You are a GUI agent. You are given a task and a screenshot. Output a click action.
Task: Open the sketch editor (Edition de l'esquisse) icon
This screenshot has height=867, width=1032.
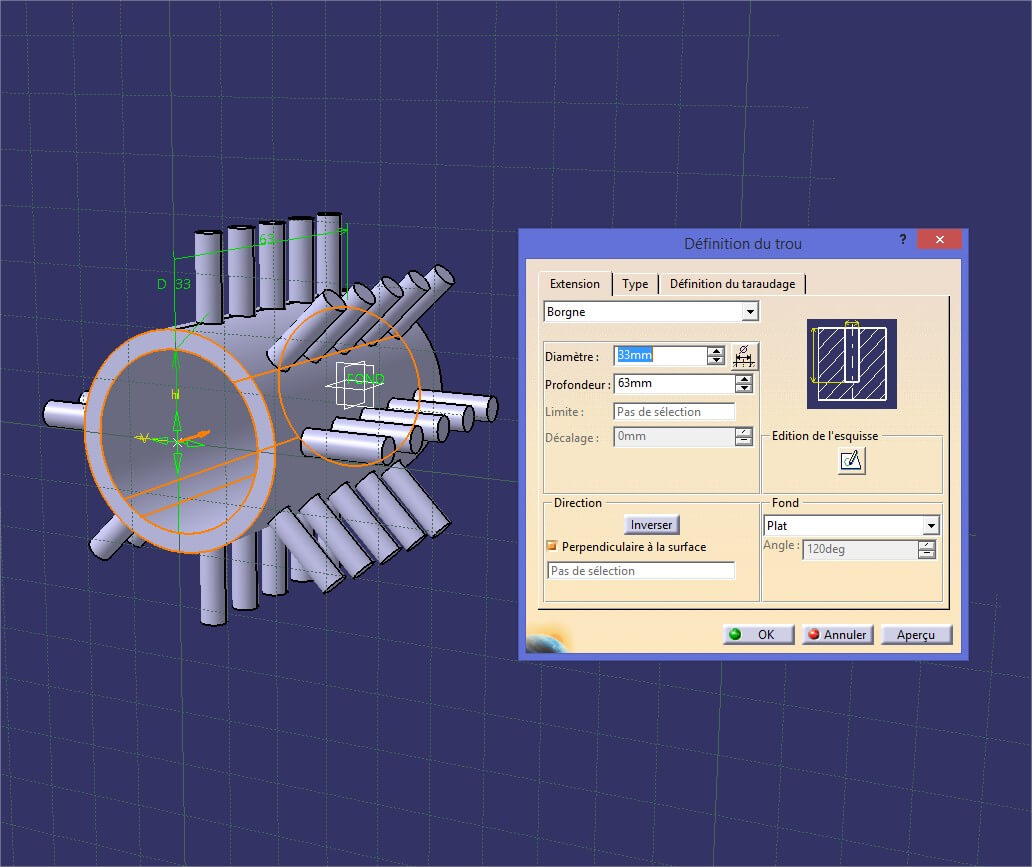pos(852,460)
